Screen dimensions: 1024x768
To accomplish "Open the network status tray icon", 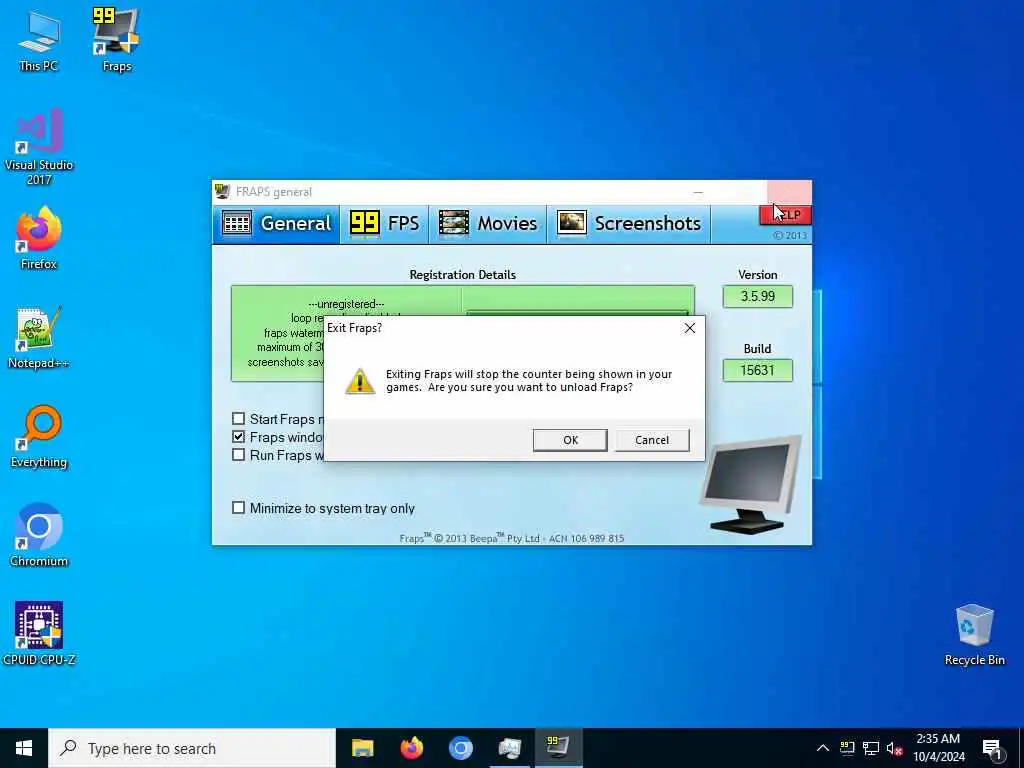I will click(871, 748).
